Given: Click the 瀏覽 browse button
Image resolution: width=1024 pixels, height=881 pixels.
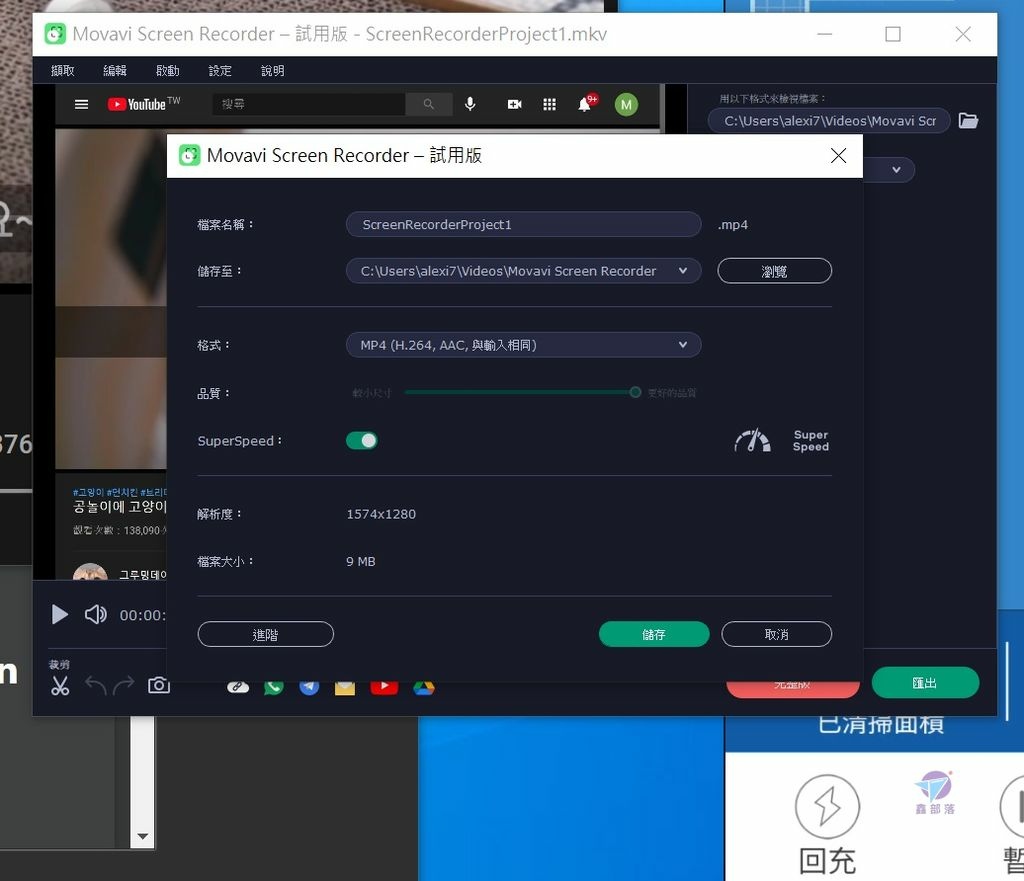Looking at the screenshot, I should click(774, 271).
